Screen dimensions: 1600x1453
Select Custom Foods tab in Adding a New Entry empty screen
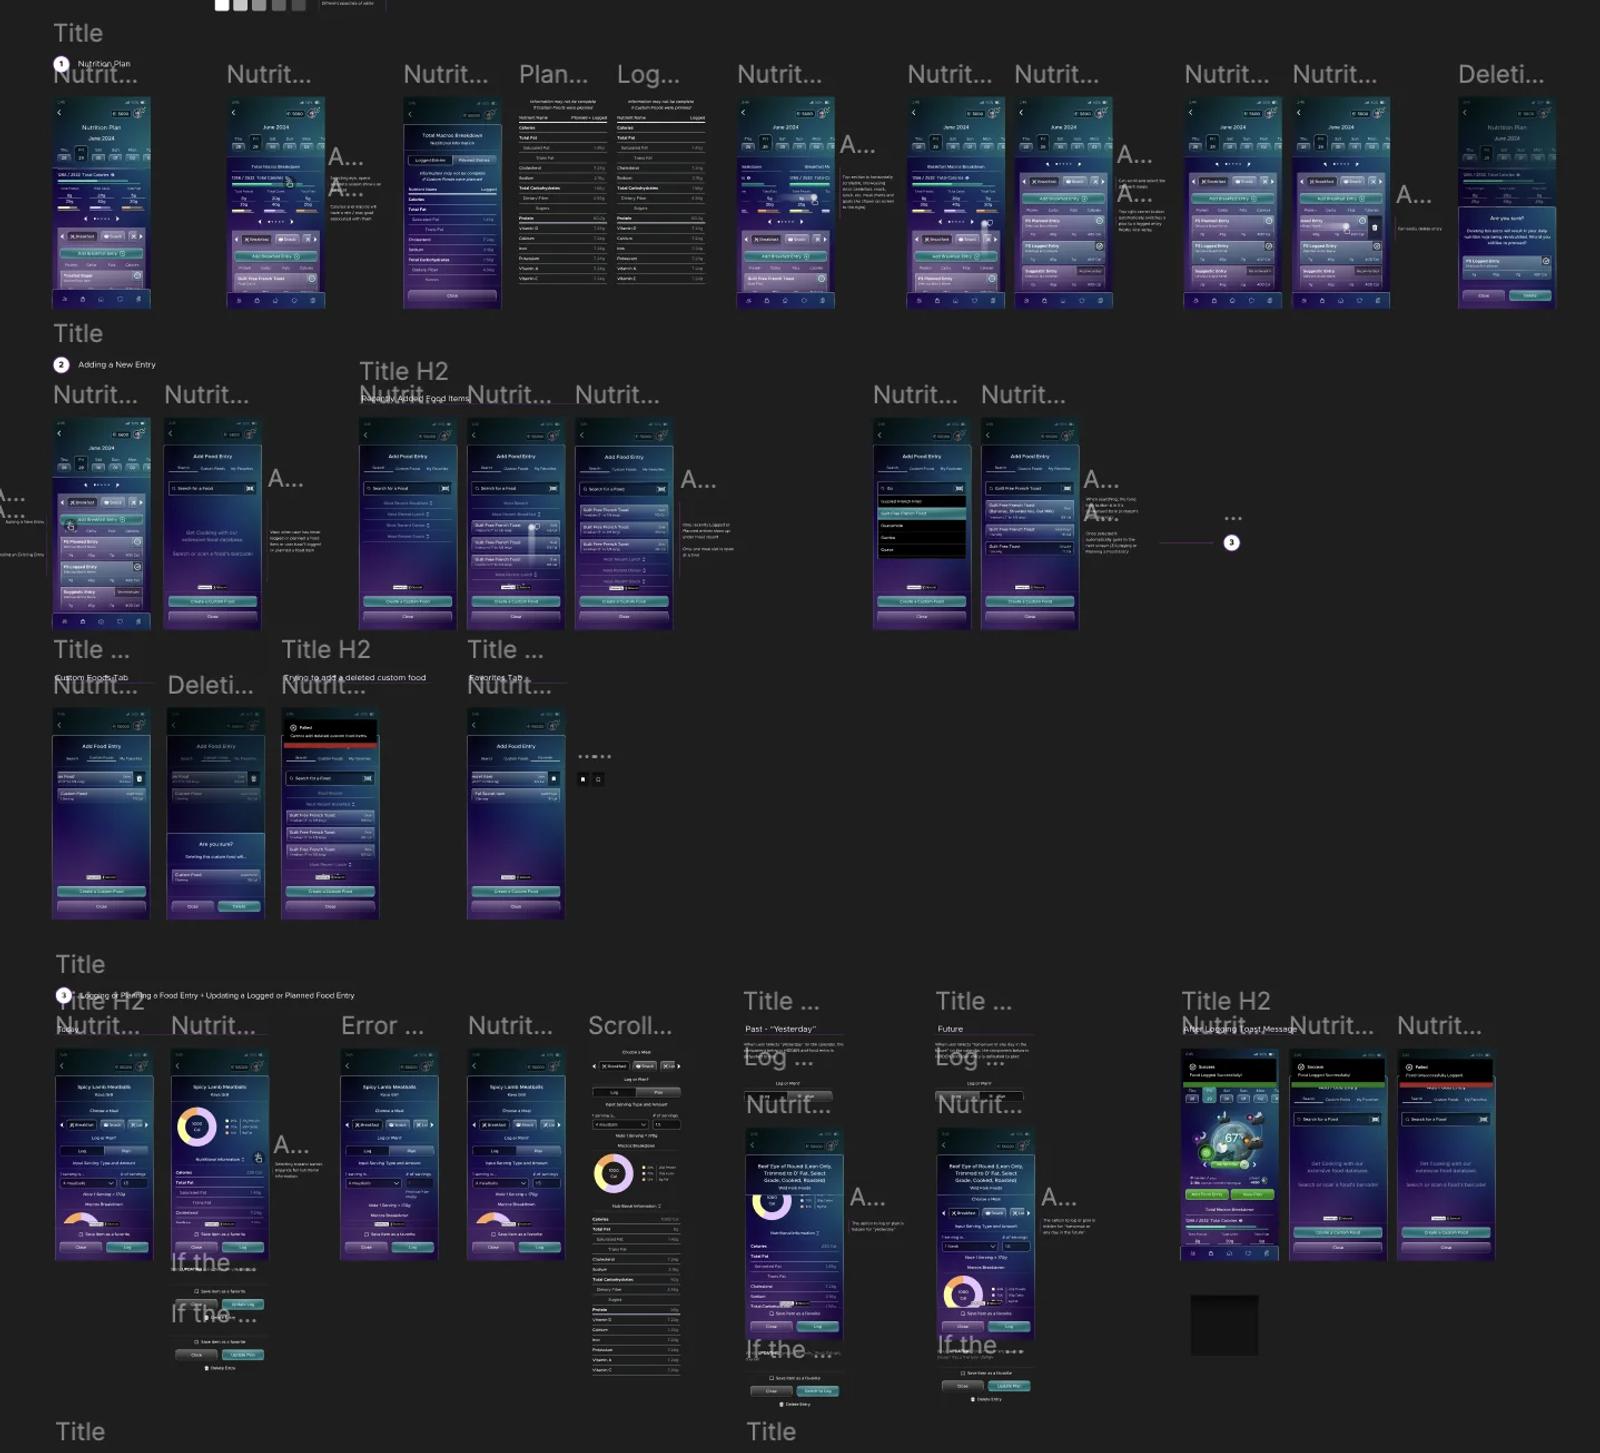tap(213, 468)
